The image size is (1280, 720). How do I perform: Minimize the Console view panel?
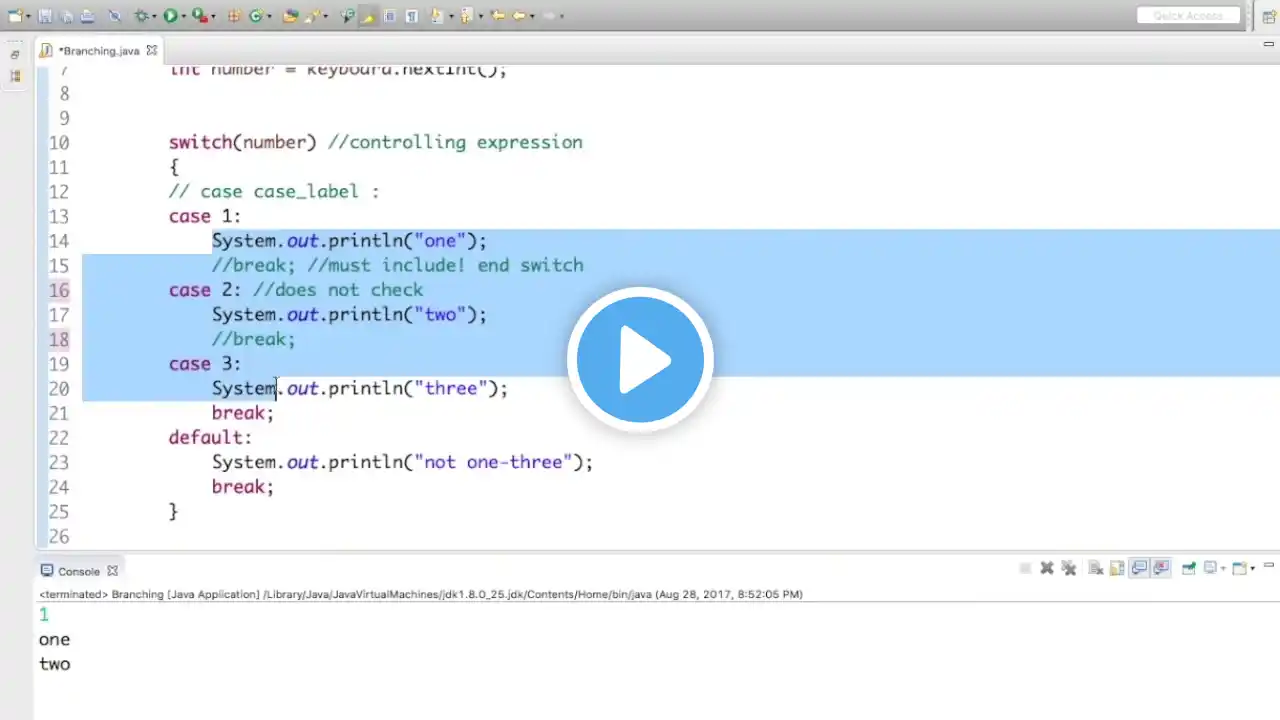tap(1269, 565)
